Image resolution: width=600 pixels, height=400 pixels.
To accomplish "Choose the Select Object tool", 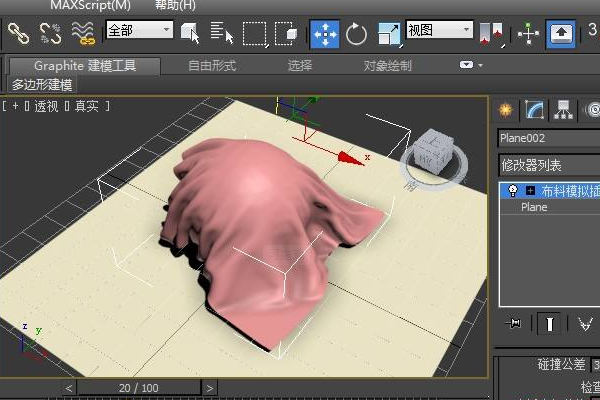I will pyautogui.click(x=190, y=34).
